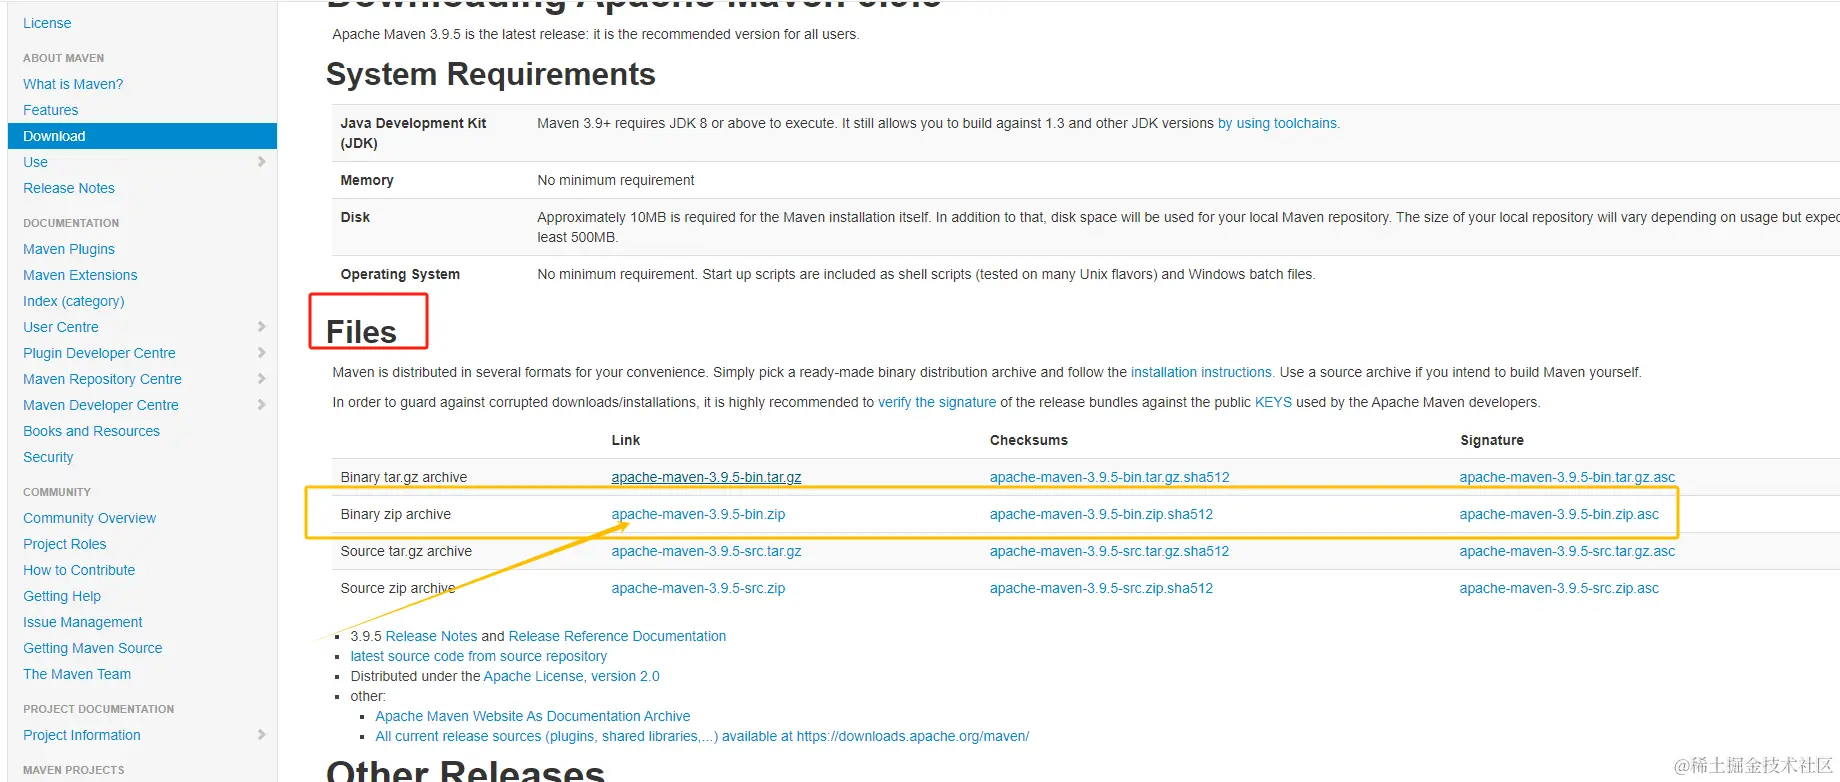Image resolution: width=1840 pixels, height=782 pixels.
Task: Expand the Maven Repository Centre chevron
Action: click(x=261, y=379)
